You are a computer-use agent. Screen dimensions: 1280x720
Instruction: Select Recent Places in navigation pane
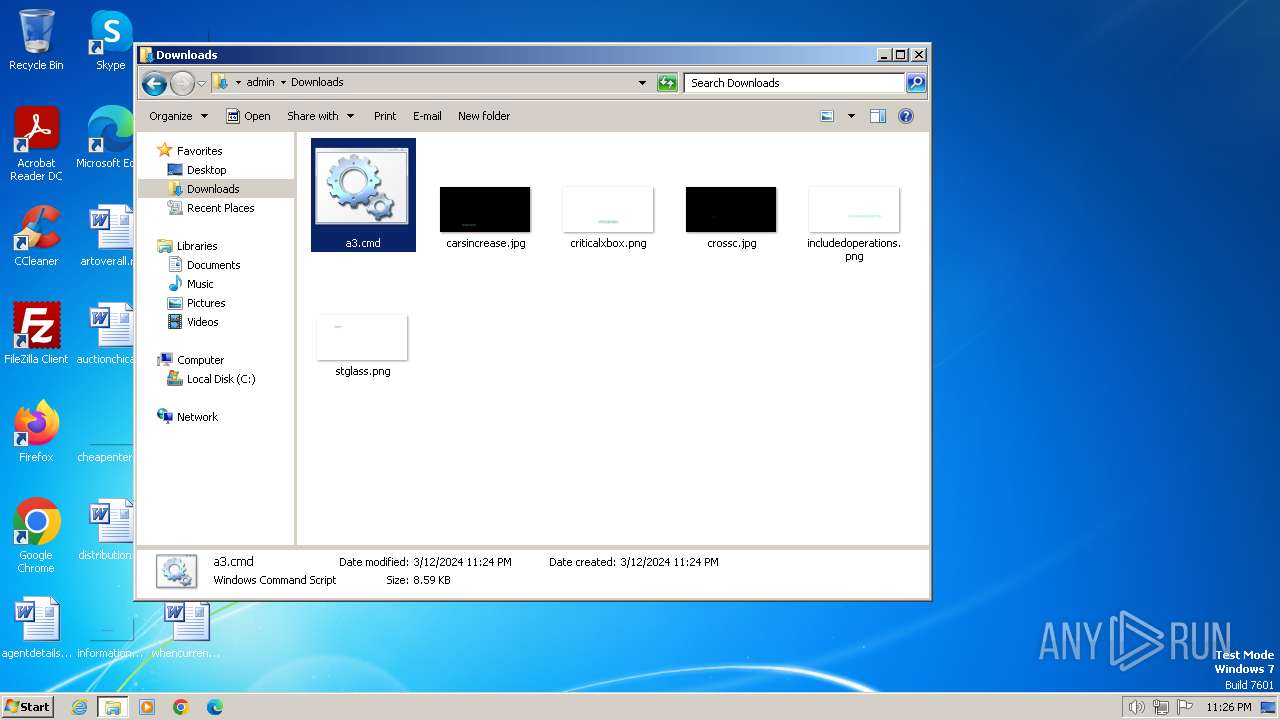pos(211,208)
